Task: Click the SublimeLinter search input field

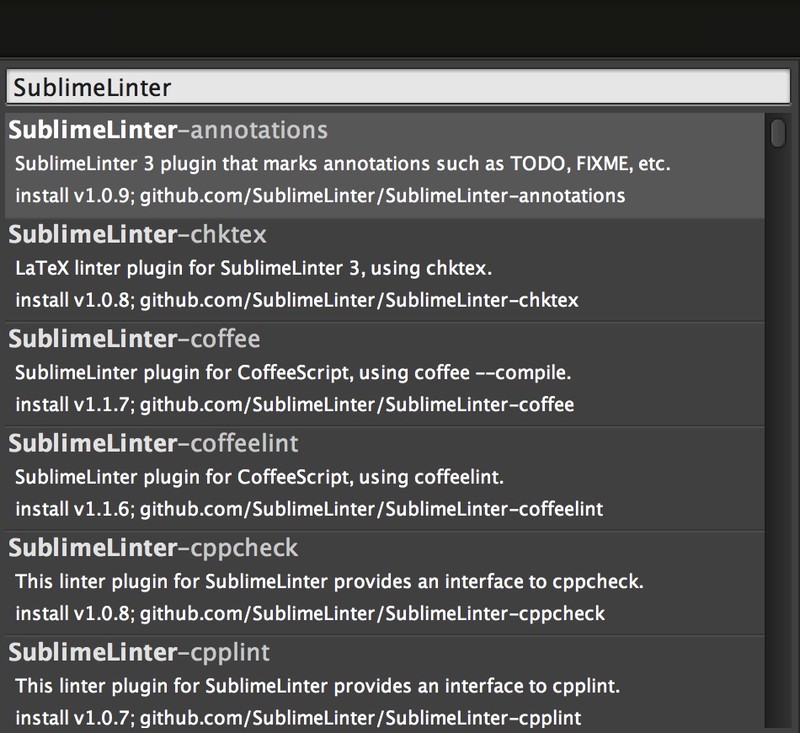Action: coord(398,87)
